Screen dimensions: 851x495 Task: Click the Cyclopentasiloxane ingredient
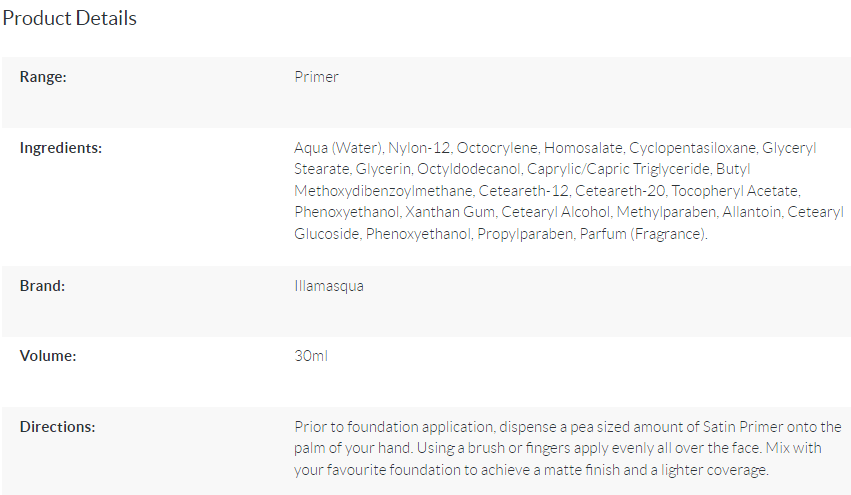coord(691,148)
